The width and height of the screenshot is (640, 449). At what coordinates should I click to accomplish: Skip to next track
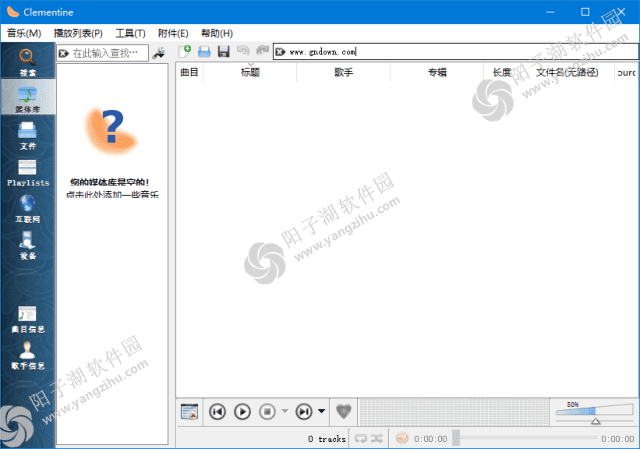click(304, 411)
